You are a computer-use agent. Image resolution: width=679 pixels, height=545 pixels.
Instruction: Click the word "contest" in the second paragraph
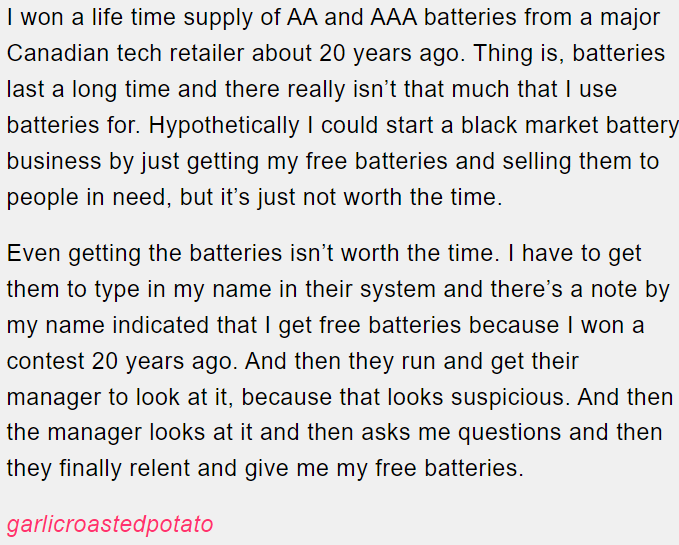click(x=46, y=361)
